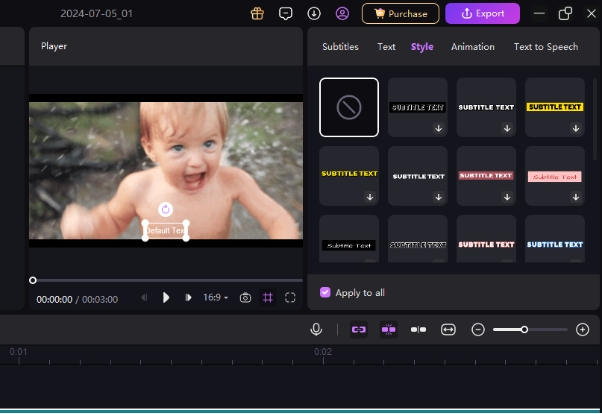Open the 16:9 aspect ratio dropdown
This screenshot has height=414, width=602.
[215, 298]
